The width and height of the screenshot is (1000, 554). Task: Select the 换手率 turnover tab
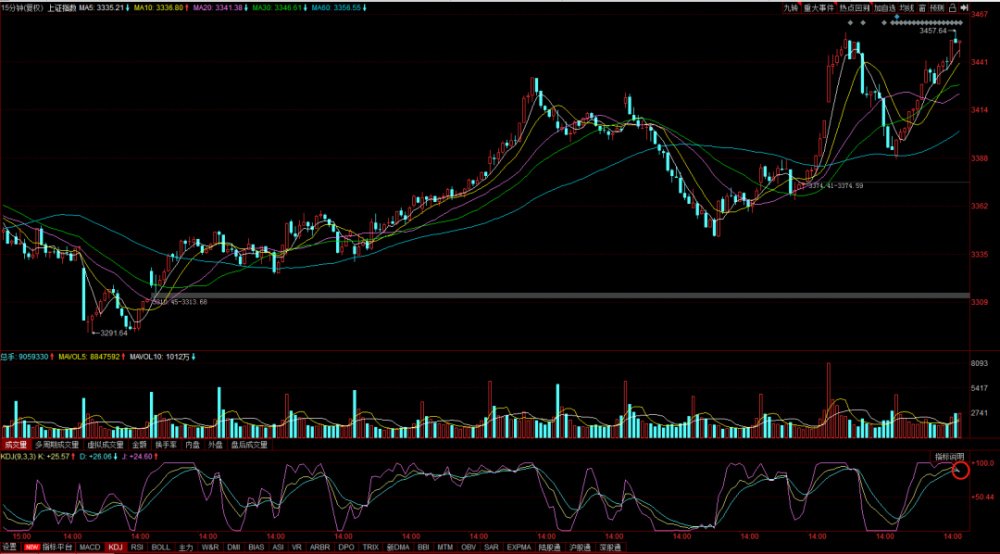click(x=166, y=444)
